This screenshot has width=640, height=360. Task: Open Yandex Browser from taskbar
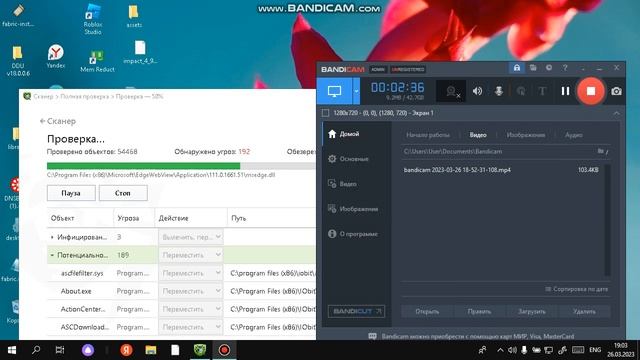coord(126,350)
